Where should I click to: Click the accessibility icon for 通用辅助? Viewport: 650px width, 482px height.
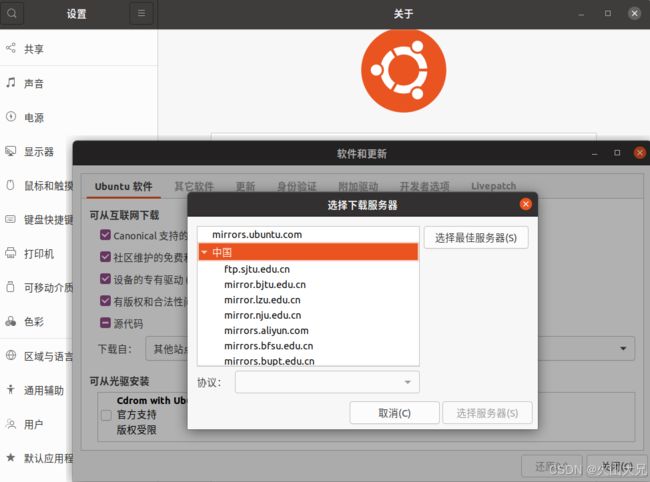pyautogui.click(x=11, y=390)
